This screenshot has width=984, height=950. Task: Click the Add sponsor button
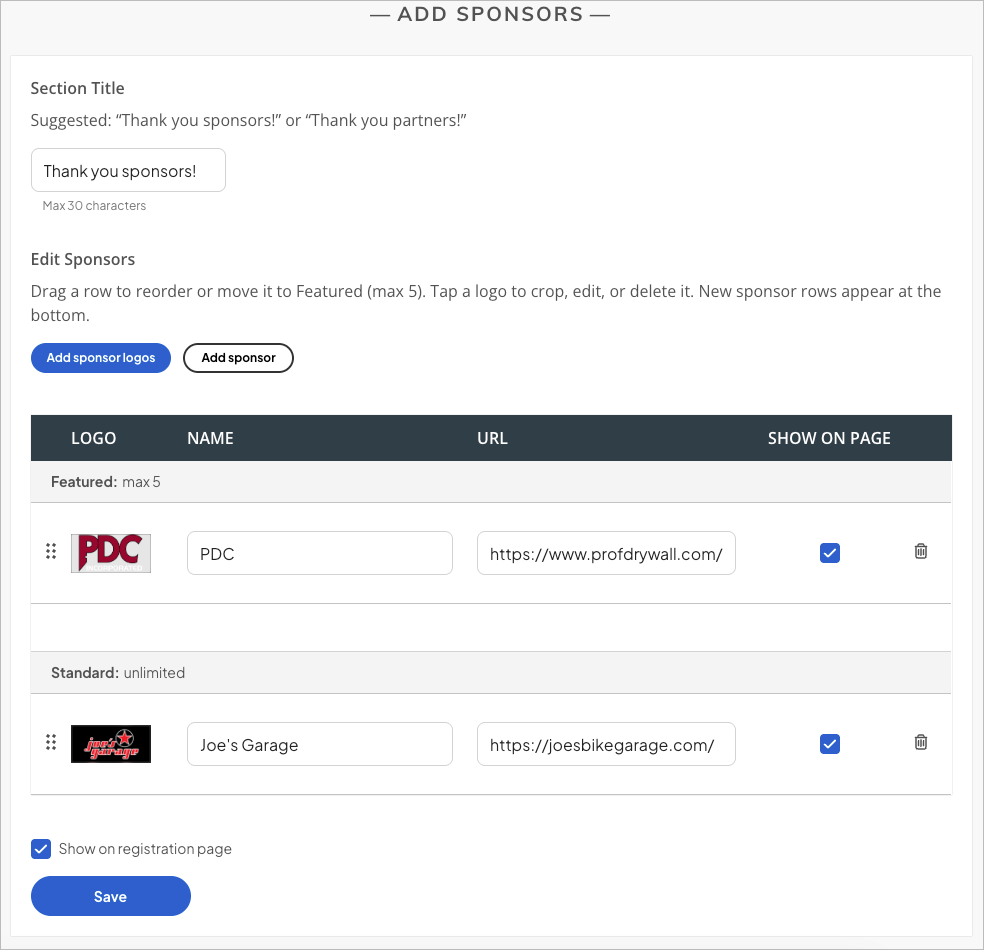pos(238,358)
